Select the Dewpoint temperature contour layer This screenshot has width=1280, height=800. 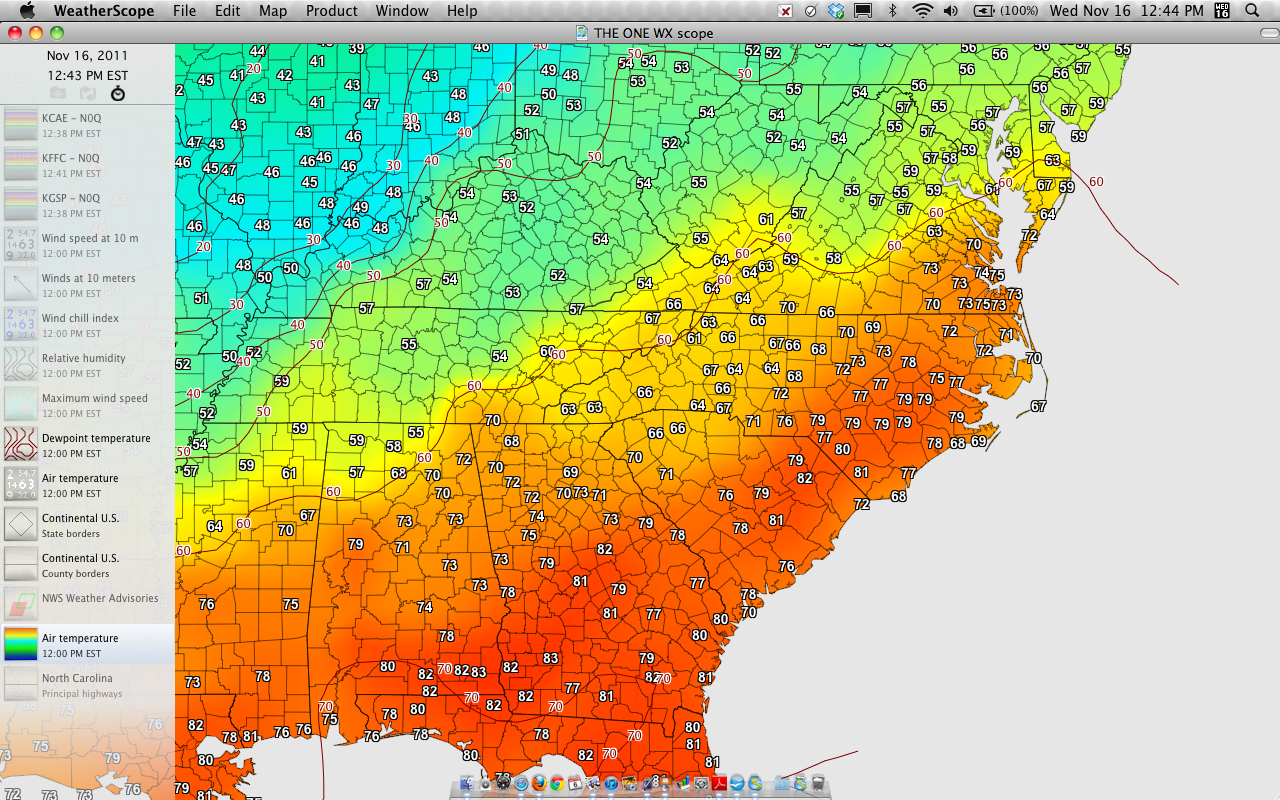[x=87, y=445]
